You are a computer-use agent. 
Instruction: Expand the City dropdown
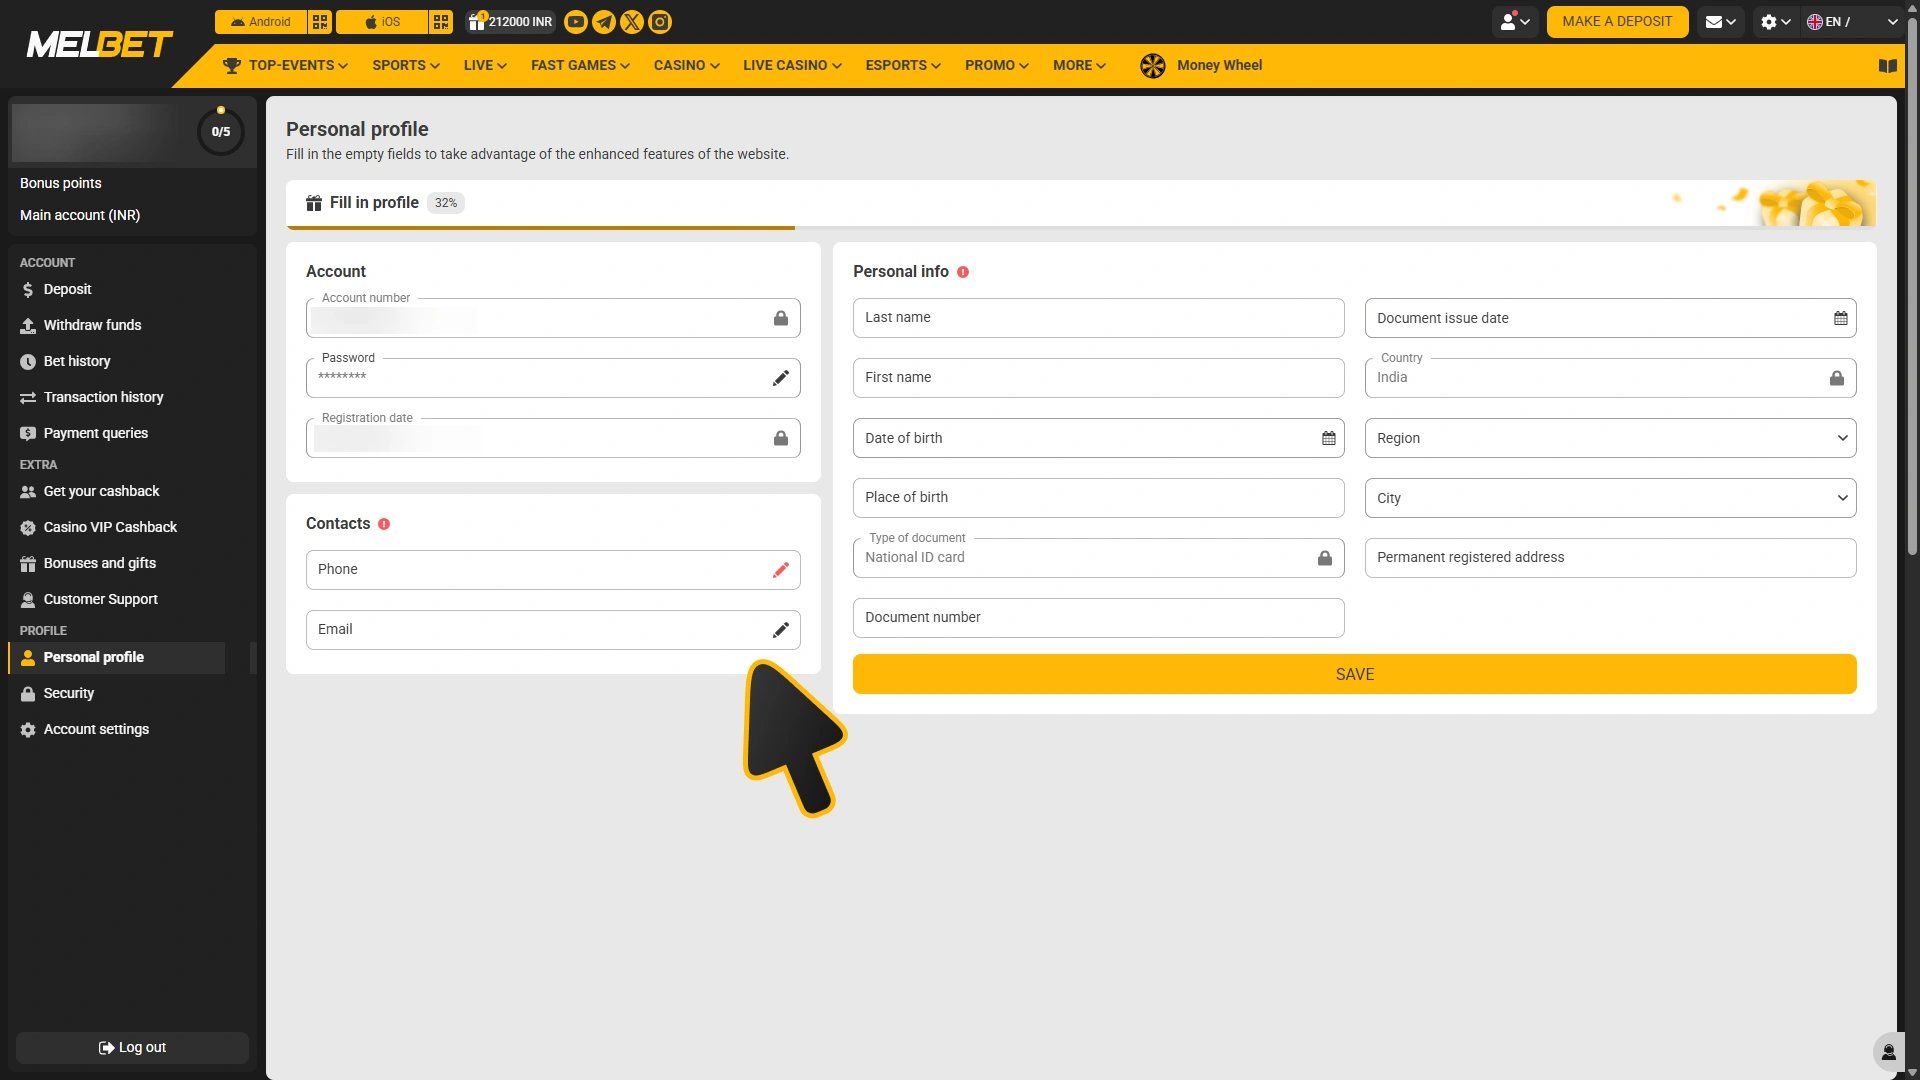tap(1611, 498)
